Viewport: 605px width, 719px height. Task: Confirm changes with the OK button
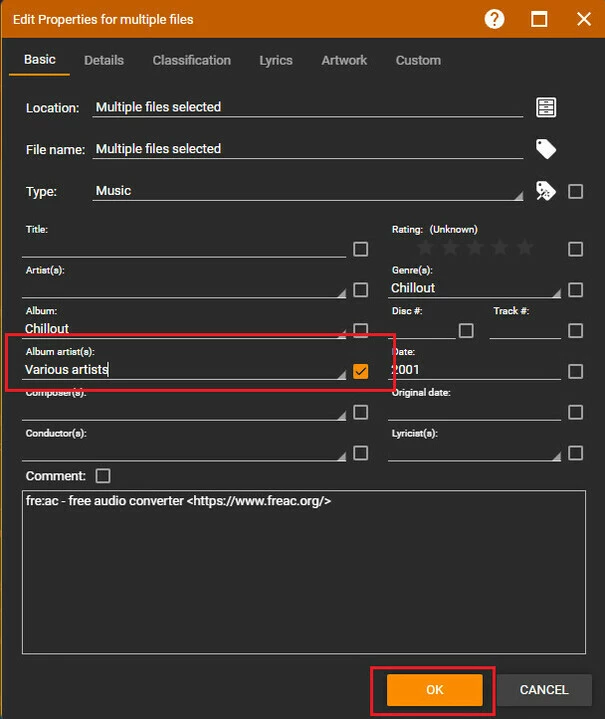click(x=434, y=690)
